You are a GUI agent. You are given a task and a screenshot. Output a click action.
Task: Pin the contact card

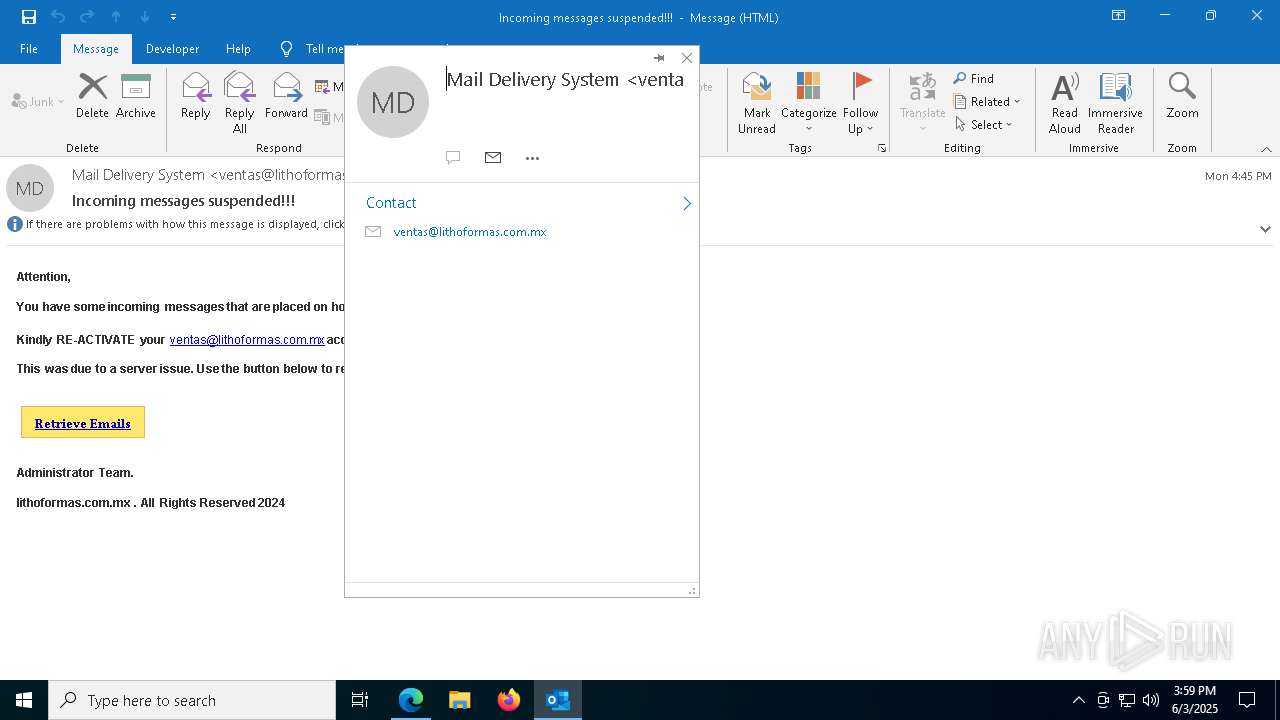[x=659, y=58]
